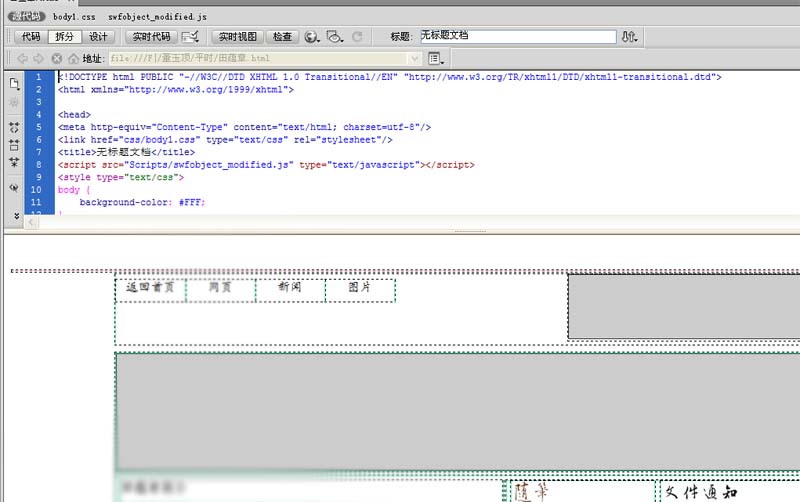Click the 标题 title input field

point(518,36)
